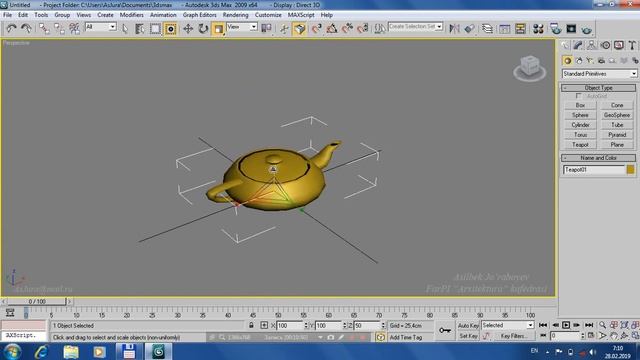Click the time slider 0 / 100
This screenshot has height=360, width=640.
pos(37,301)
